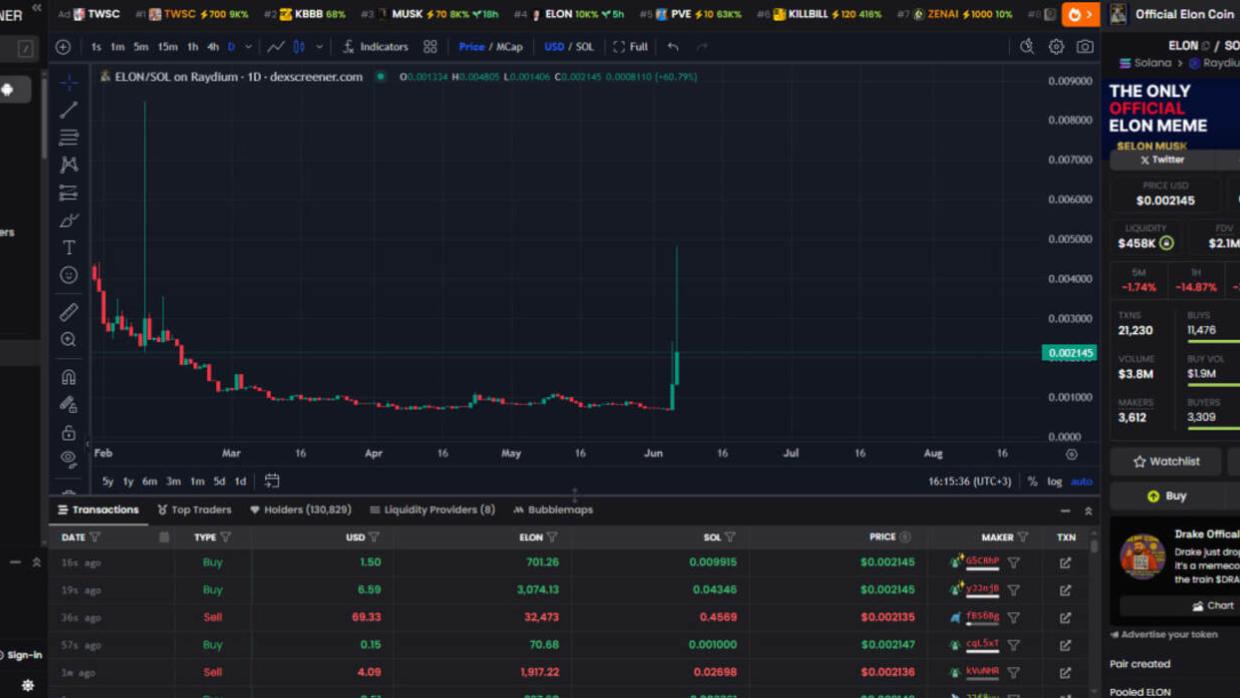Open the Transactions tab

(x=98, y=510)
